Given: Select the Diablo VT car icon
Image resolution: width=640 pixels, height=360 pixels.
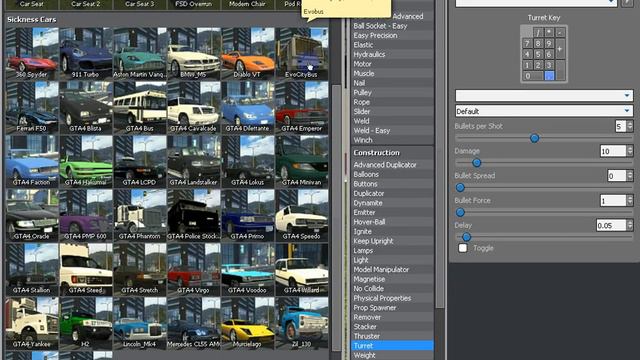Looking at the screenshot, I should [247, 53].
